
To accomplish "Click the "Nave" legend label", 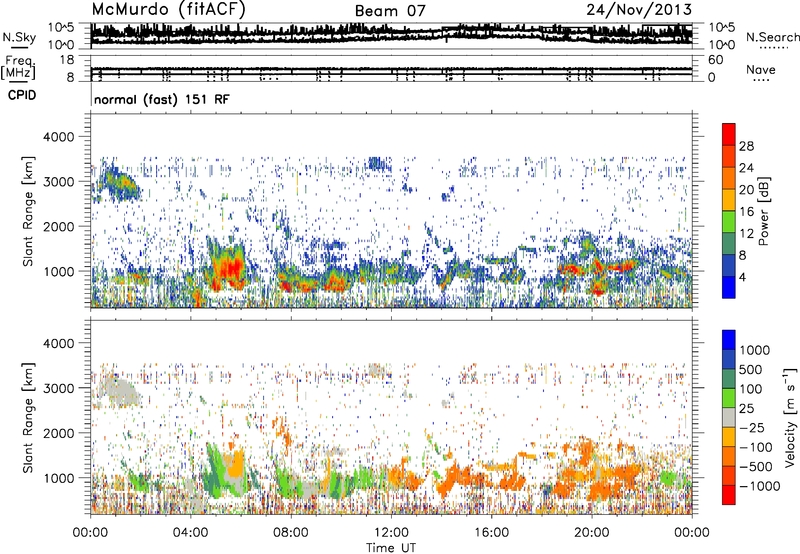I will point(761,70).
